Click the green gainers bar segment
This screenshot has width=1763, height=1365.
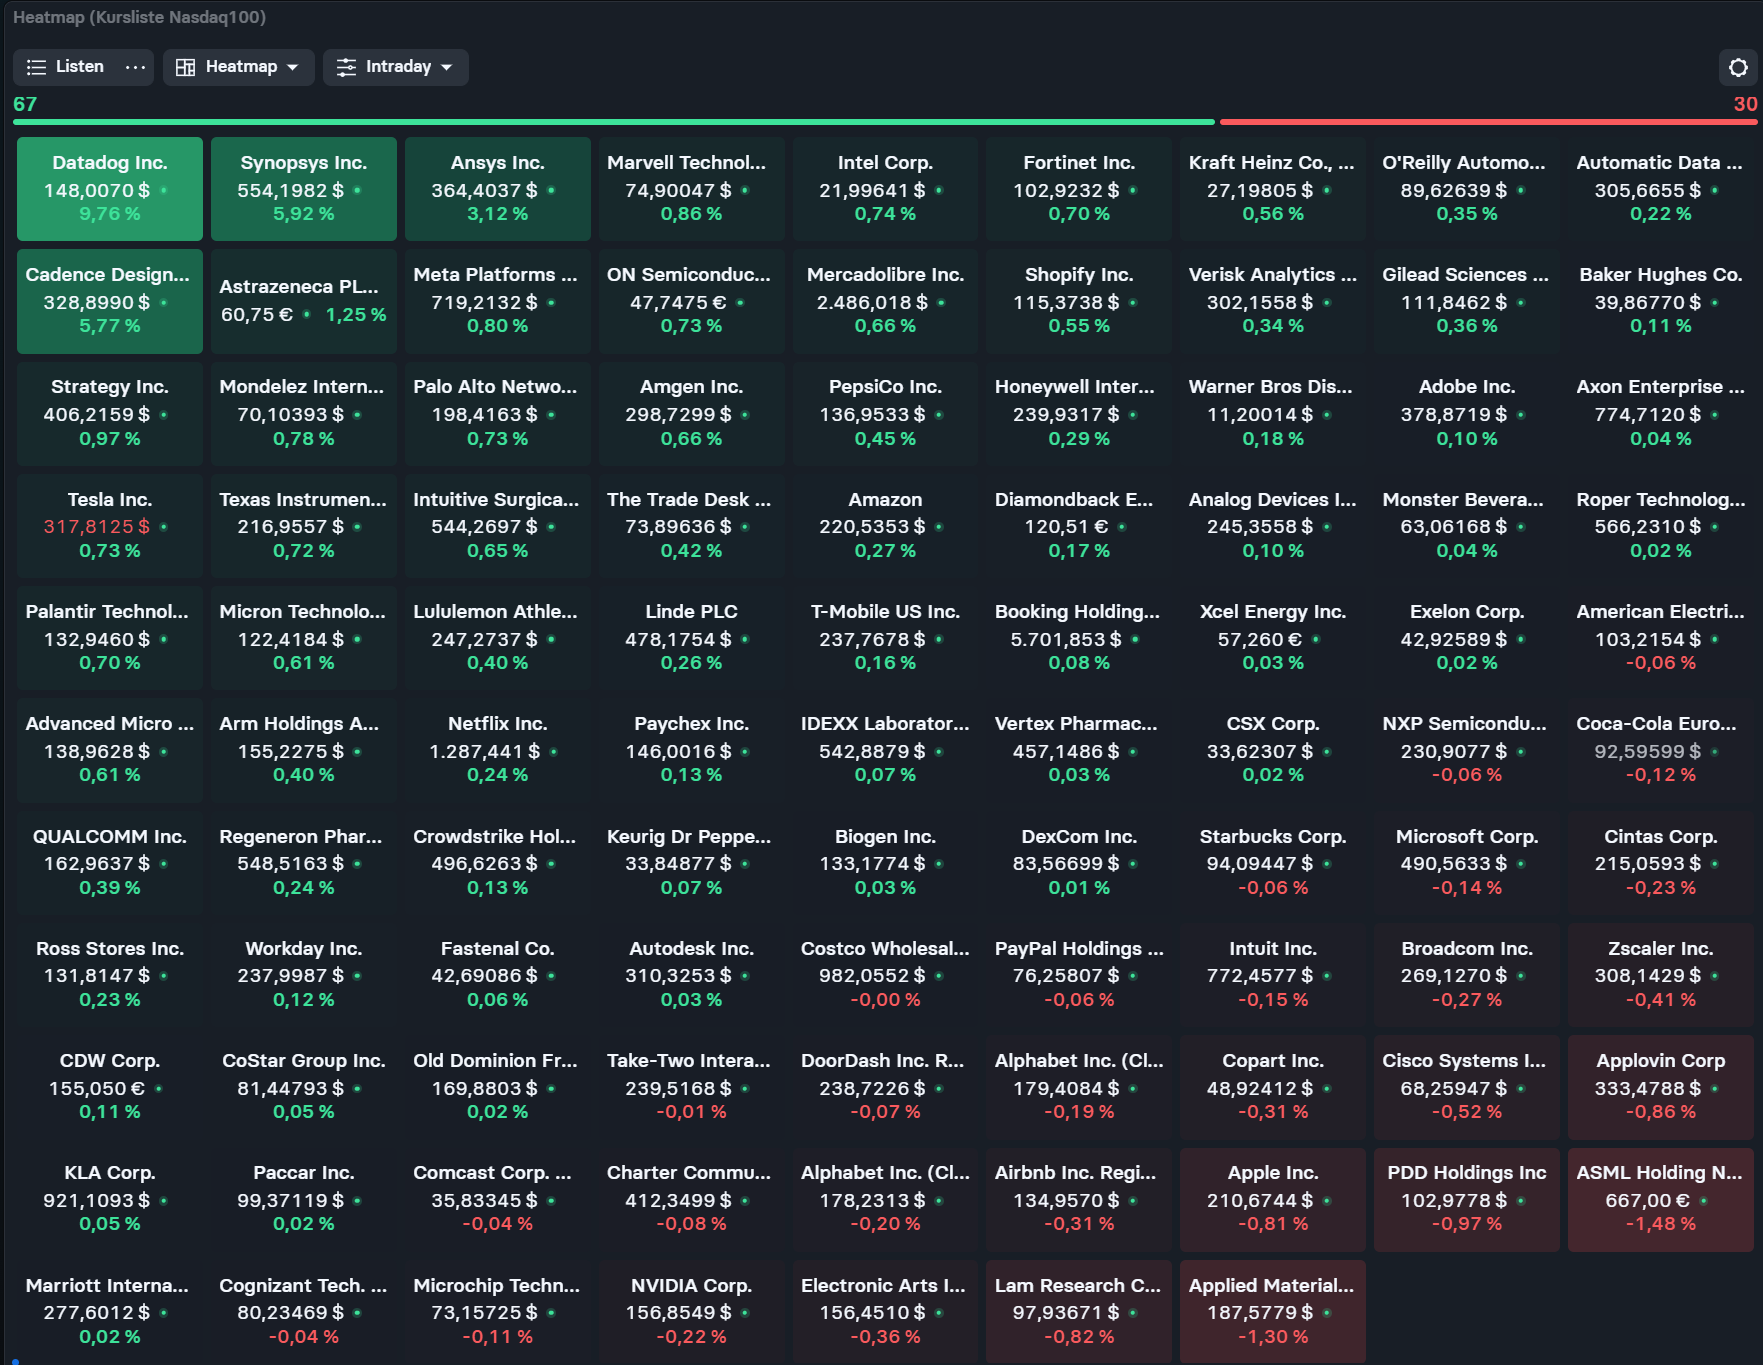click(613, 122)
